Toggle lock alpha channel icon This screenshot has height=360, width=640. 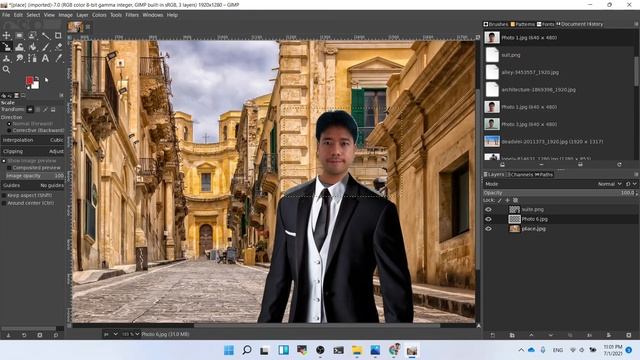pyautogui.click(x=516, y=200)
